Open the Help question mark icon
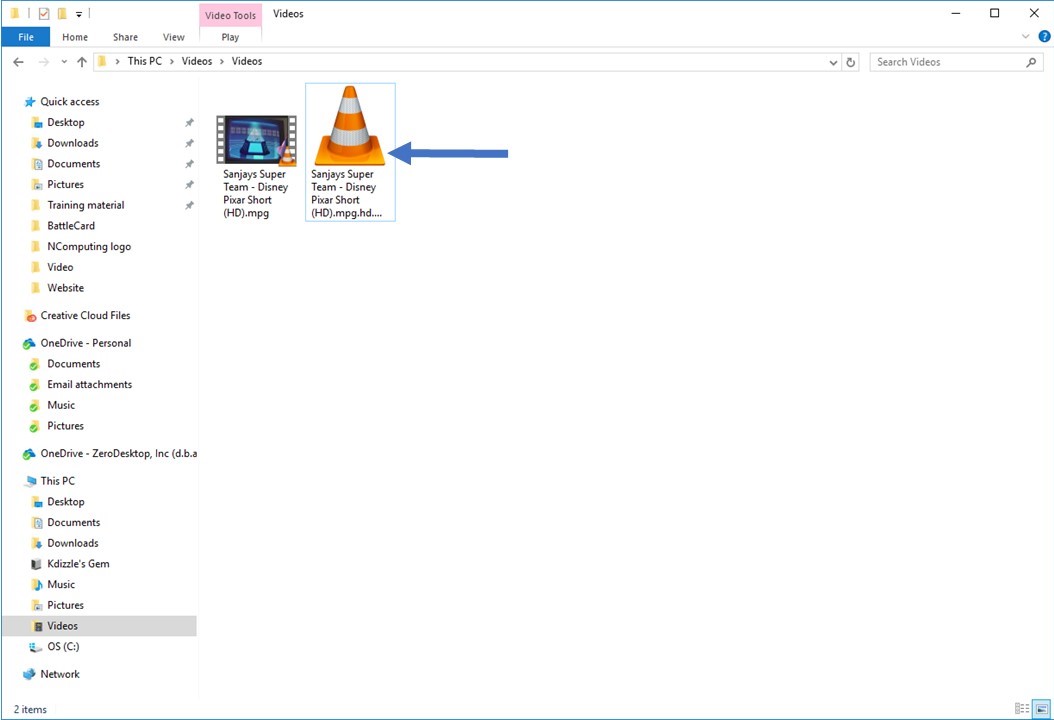1054x720 pixels. point(1044,36)
